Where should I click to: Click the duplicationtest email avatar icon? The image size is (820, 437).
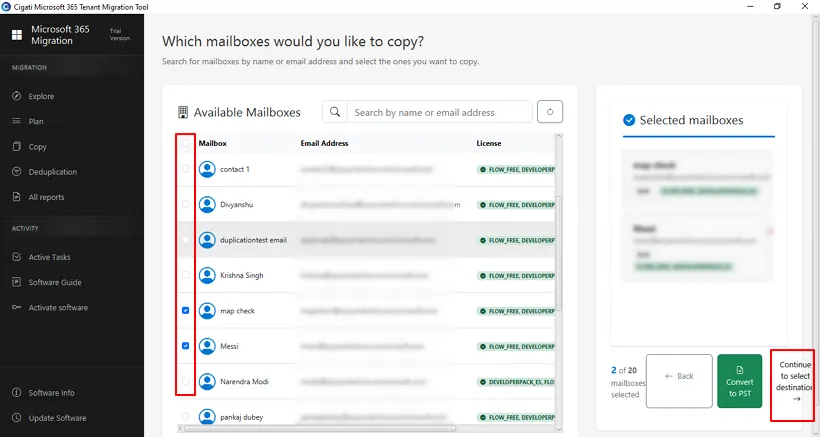[x=207, y=240]
